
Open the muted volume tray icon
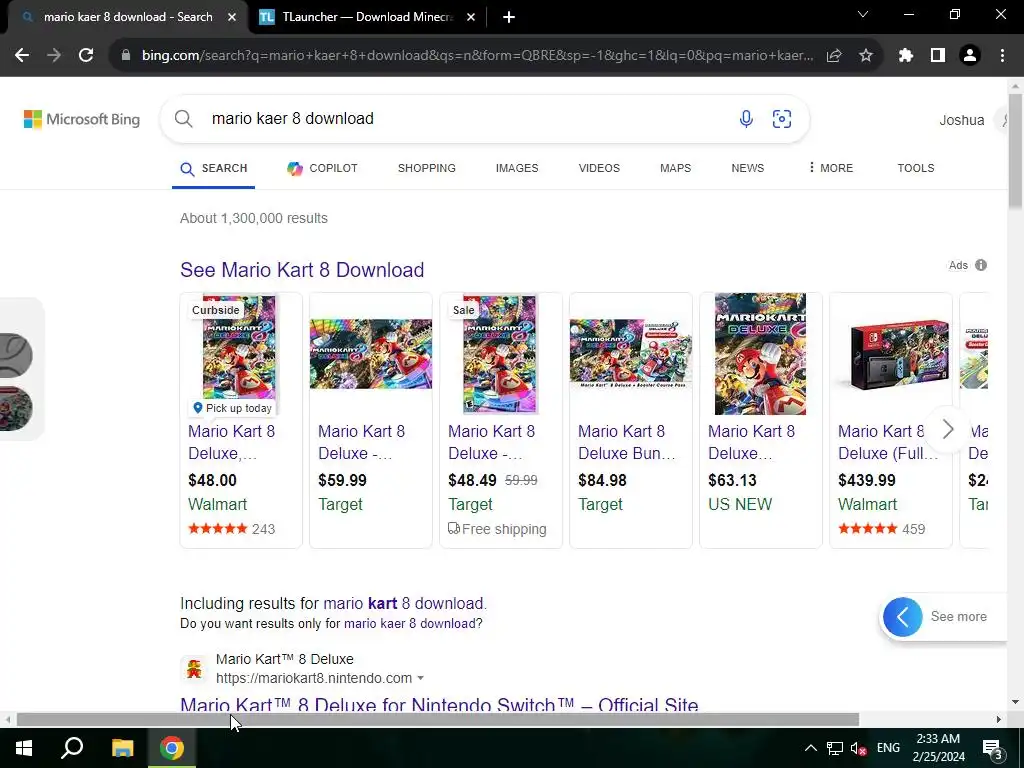[x=859, y=748]
